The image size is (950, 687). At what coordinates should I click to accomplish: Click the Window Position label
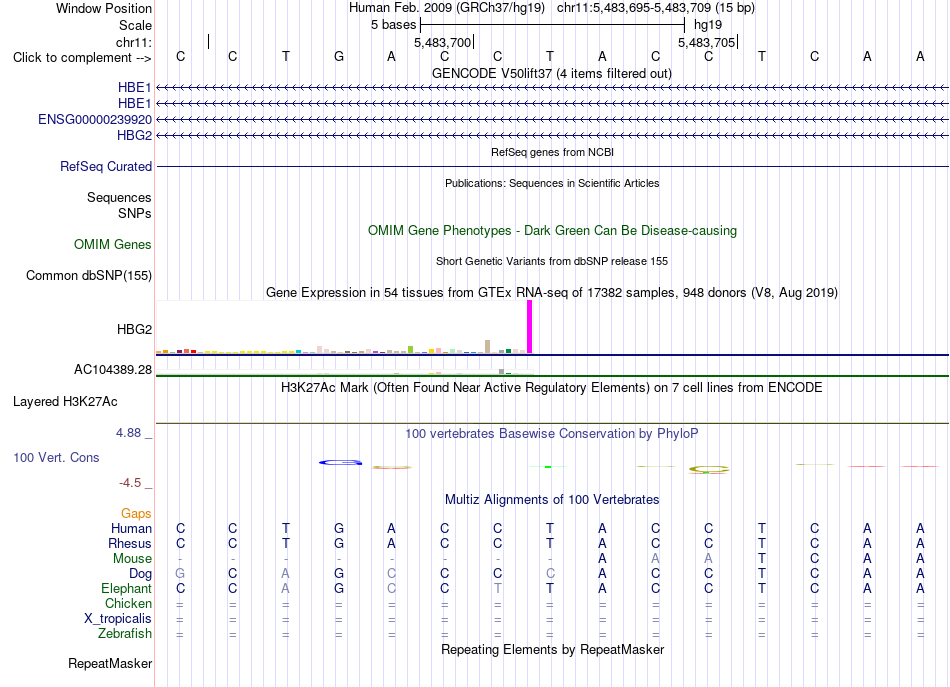point(104,8)
